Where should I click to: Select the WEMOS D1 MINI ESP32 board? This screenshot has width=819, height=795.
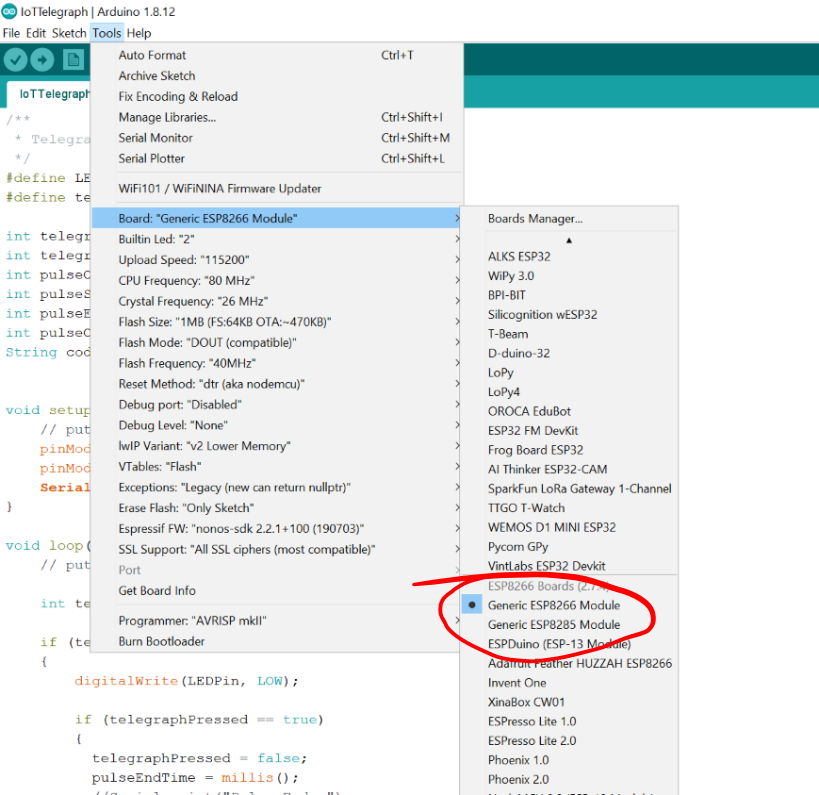[x=569, y=527]
